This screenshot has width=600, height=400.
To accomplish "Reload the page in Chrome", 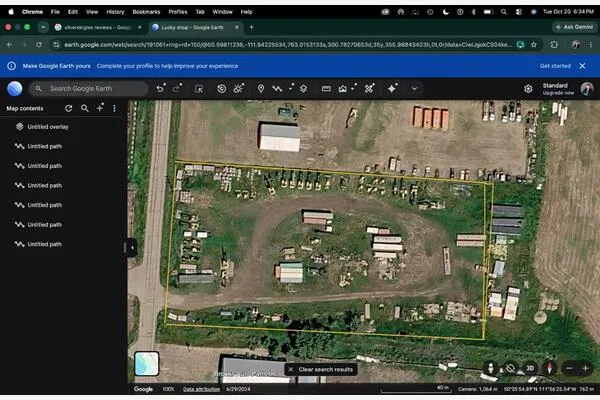I will tap(39, 45).
